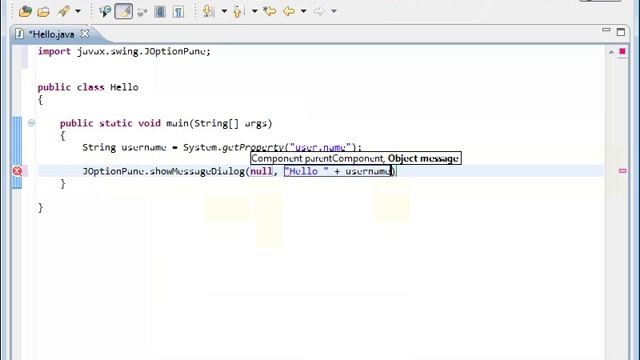The width and height of the screenshot is (640, 360).
Task: Click on 'import' keyword text
Action: tap(54, 51)
